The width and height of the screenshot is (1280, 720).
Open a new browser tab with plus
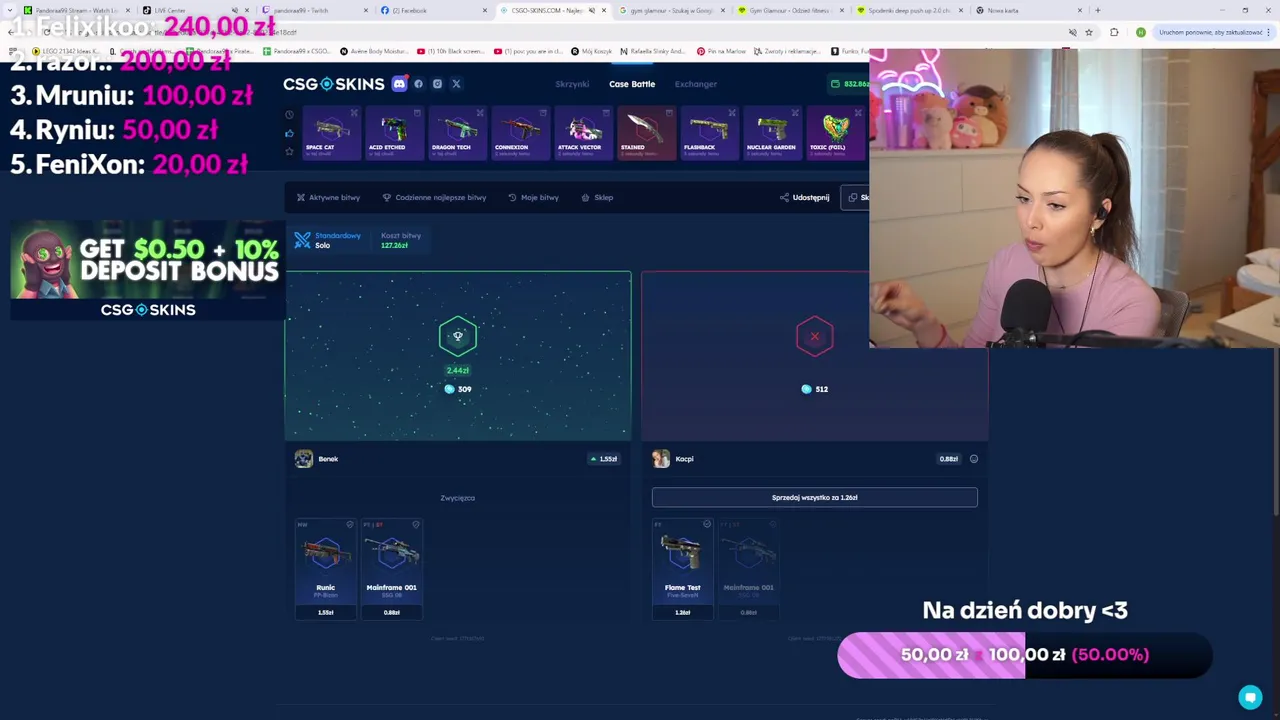coord(1098,10)
